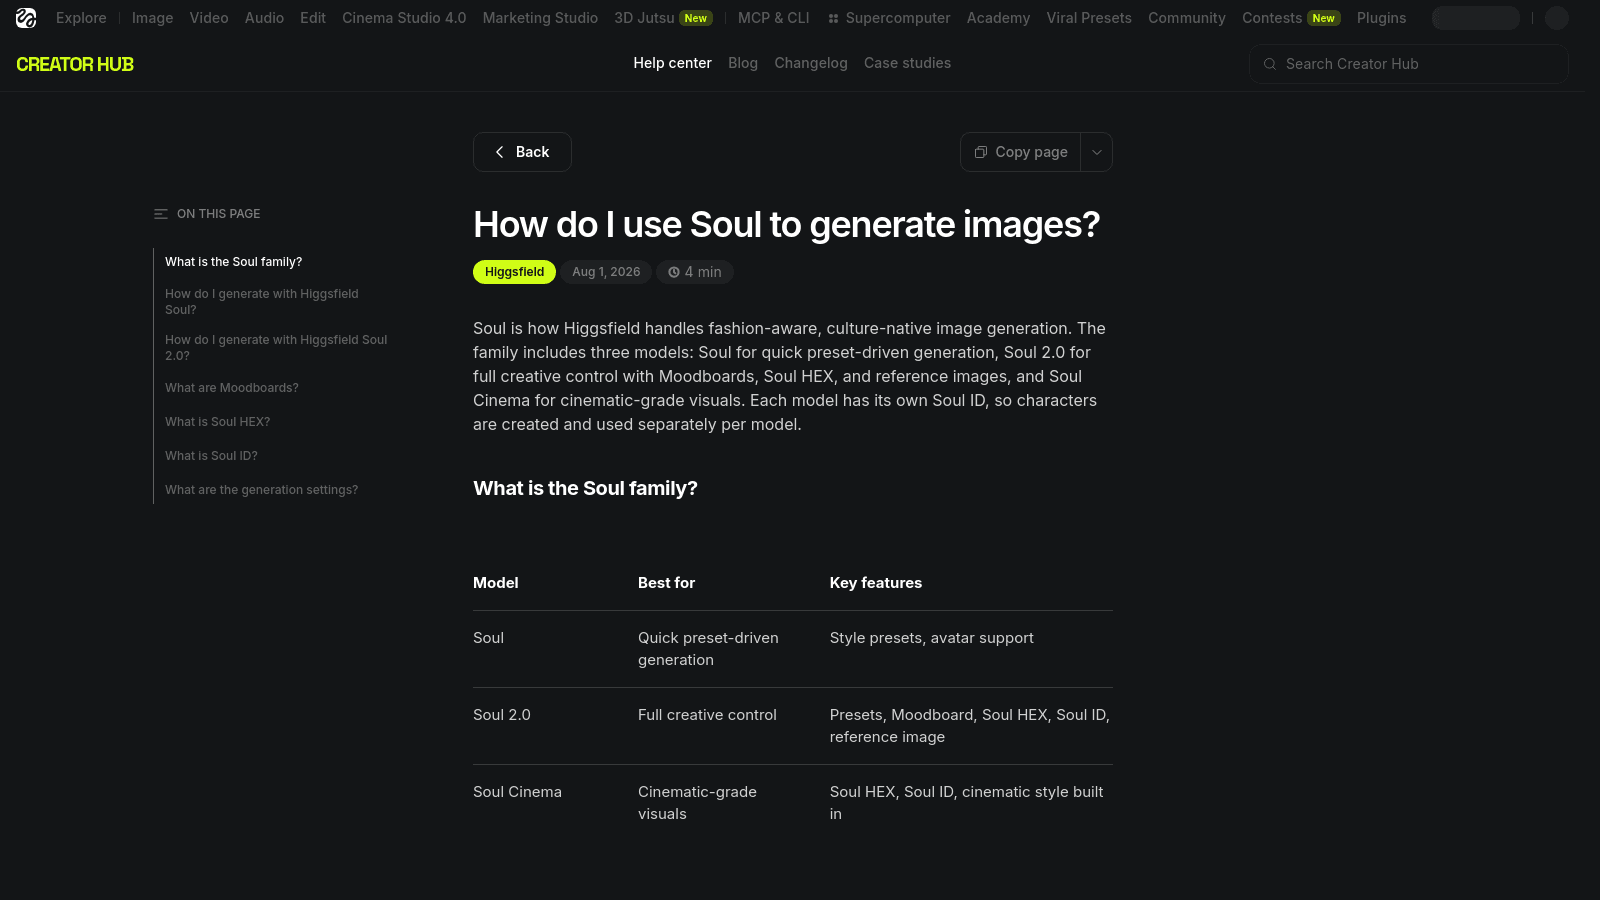The width and height of the screenshot is (1600, 900).
Task: Expand the Copy page dropdown arrow
Action: (x=1097, y=152)
